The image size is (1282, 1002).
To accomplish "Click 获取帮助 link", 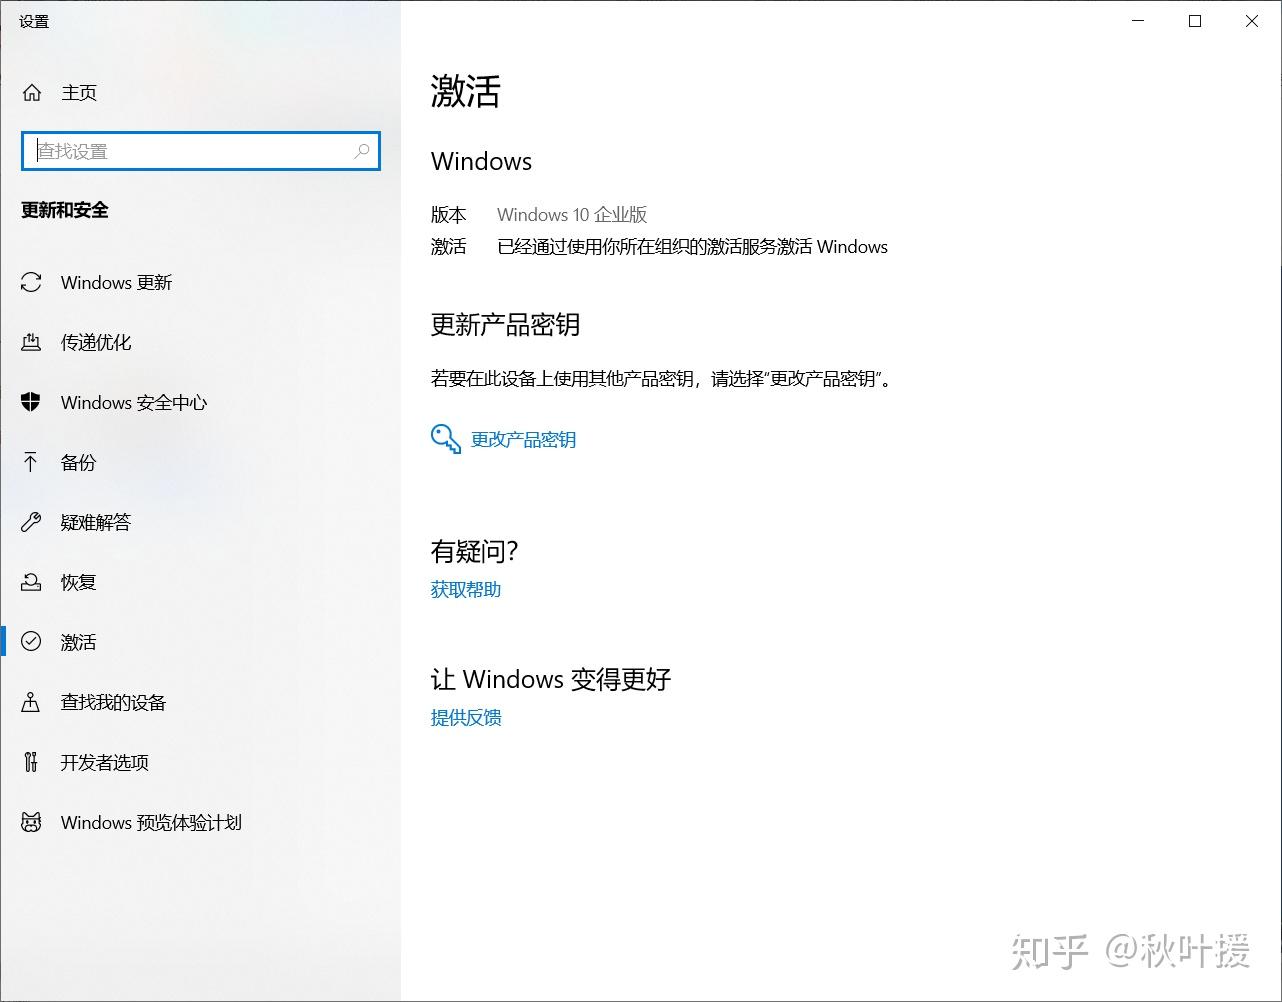I will pyautogui.click(x=466, y=590).
